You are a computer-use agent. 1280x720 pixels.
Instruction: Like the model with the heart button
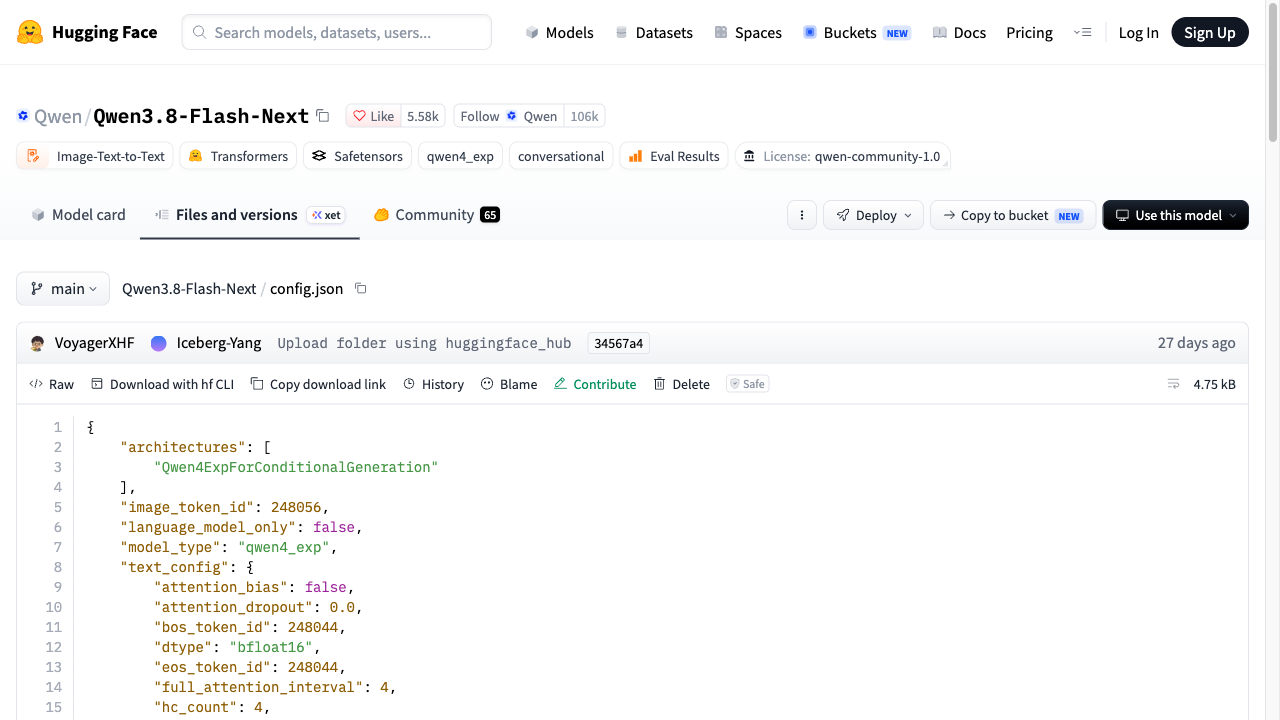tap(373, 116)
